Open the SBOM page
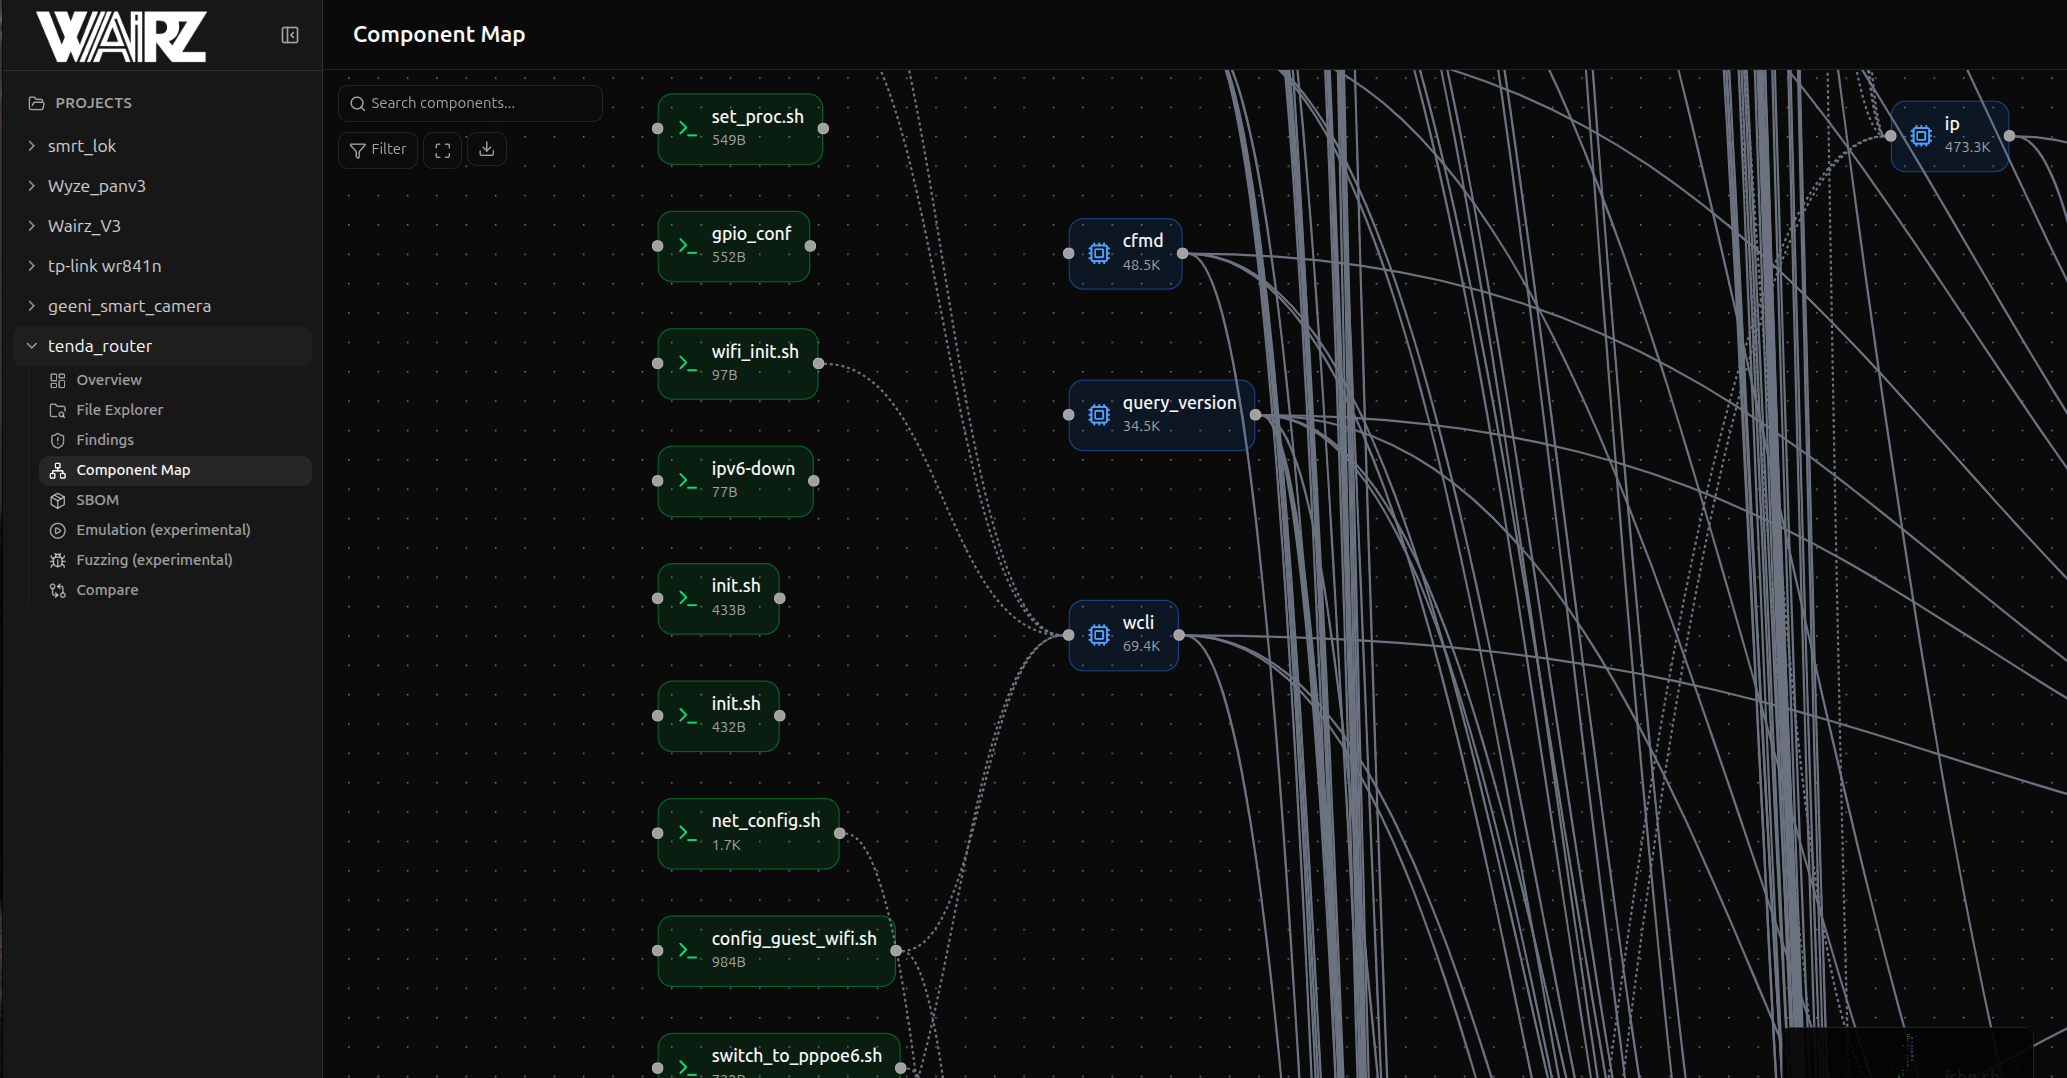 97,500
